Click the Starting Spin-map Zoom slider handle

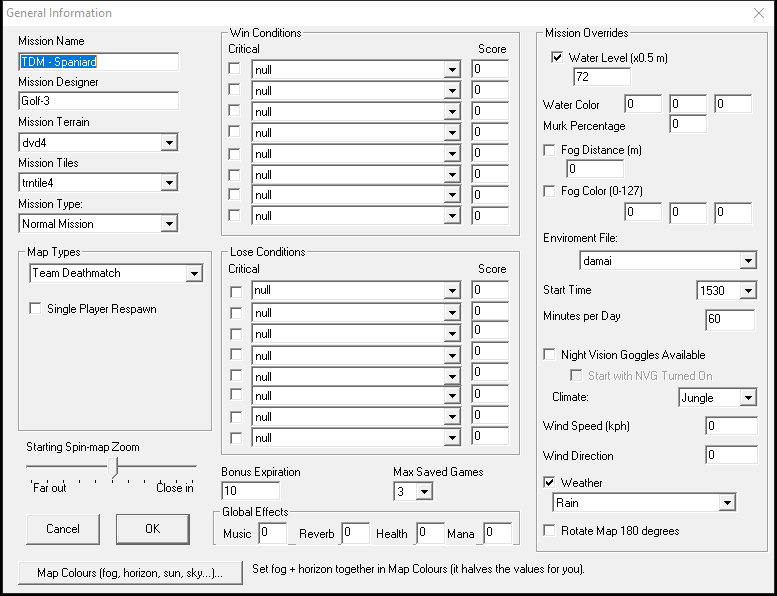coord(113,467)
